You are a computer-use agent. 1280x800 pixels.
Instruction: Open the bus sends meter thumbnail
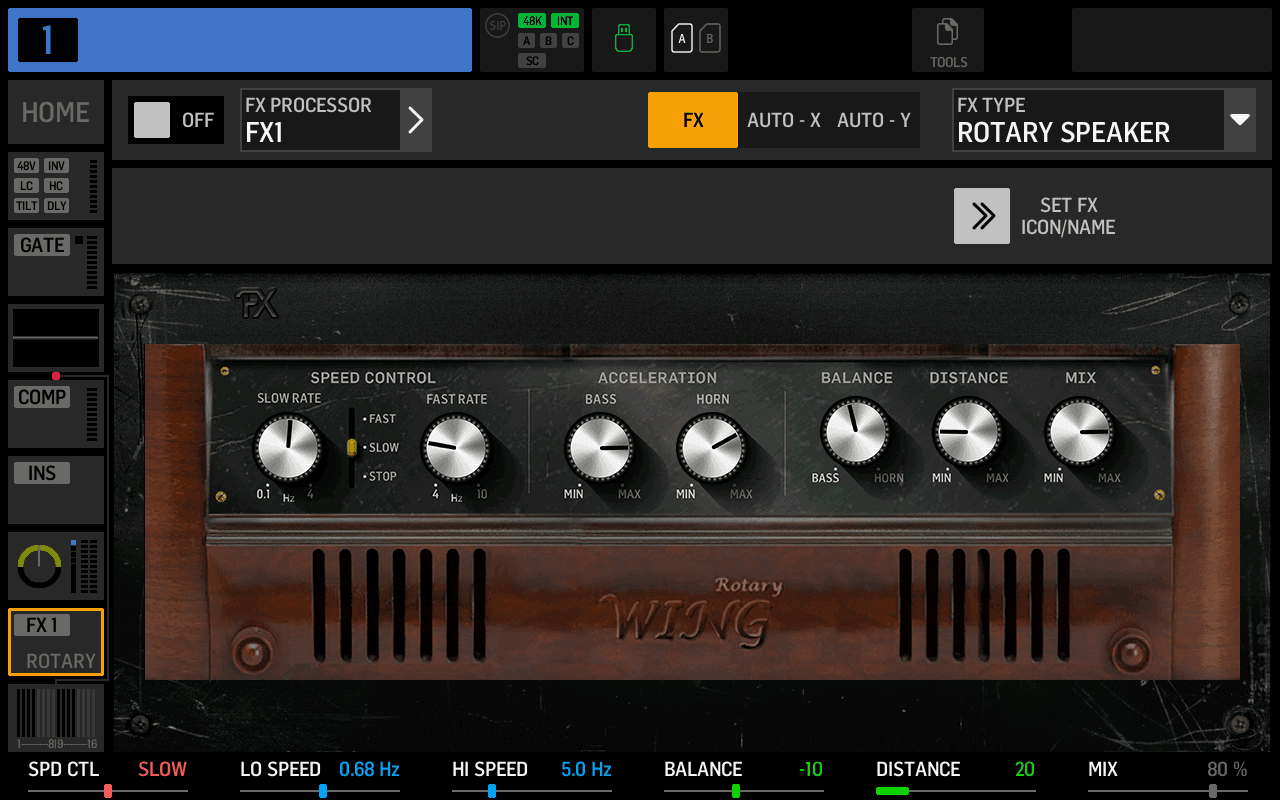pos(56,717)
